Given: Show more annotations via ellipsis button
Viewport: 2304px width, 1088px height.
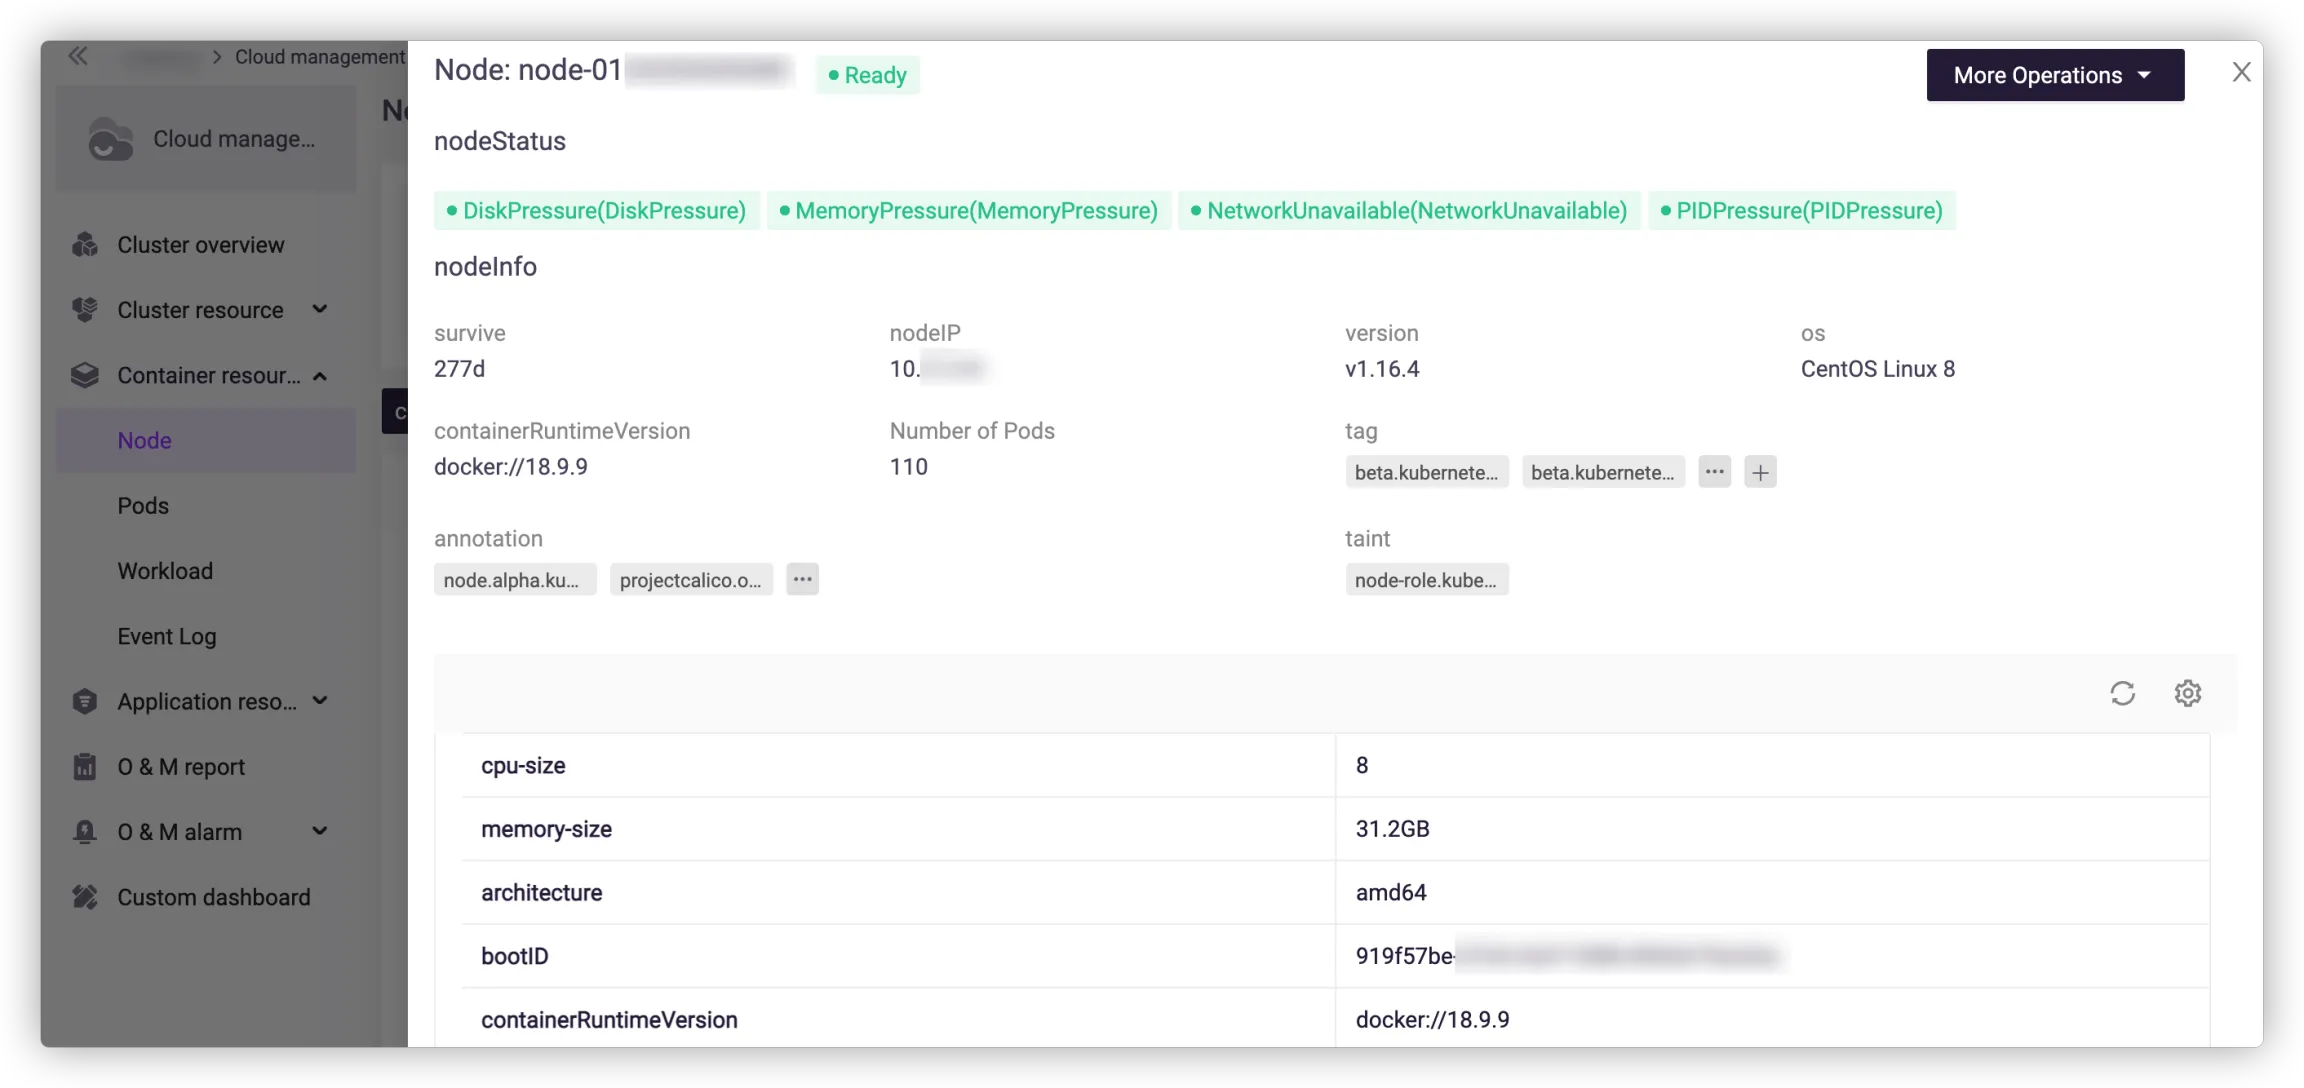Looking at the screenshot, I should coord(802,580).
